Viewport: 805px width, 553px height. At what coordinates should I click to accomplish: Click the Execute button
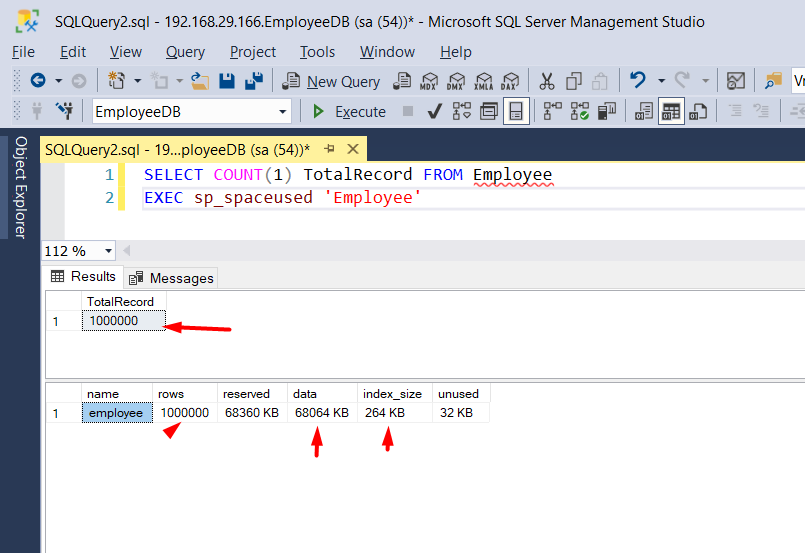coord(350,111)
